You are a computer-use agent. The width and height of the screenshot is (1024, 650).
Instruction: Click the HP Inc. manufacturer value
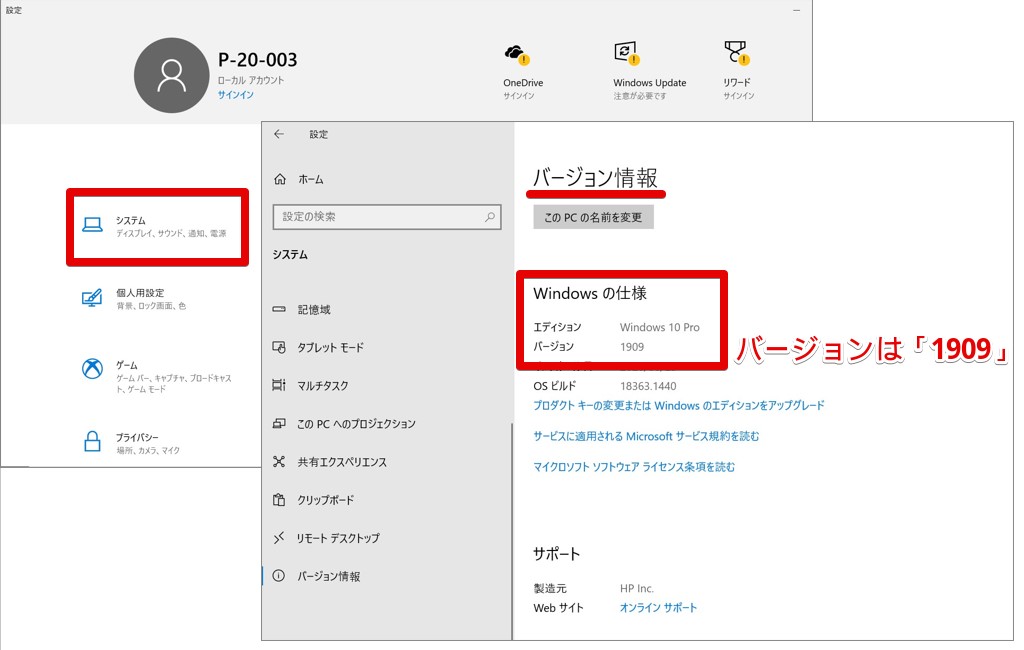click(637, 589)
